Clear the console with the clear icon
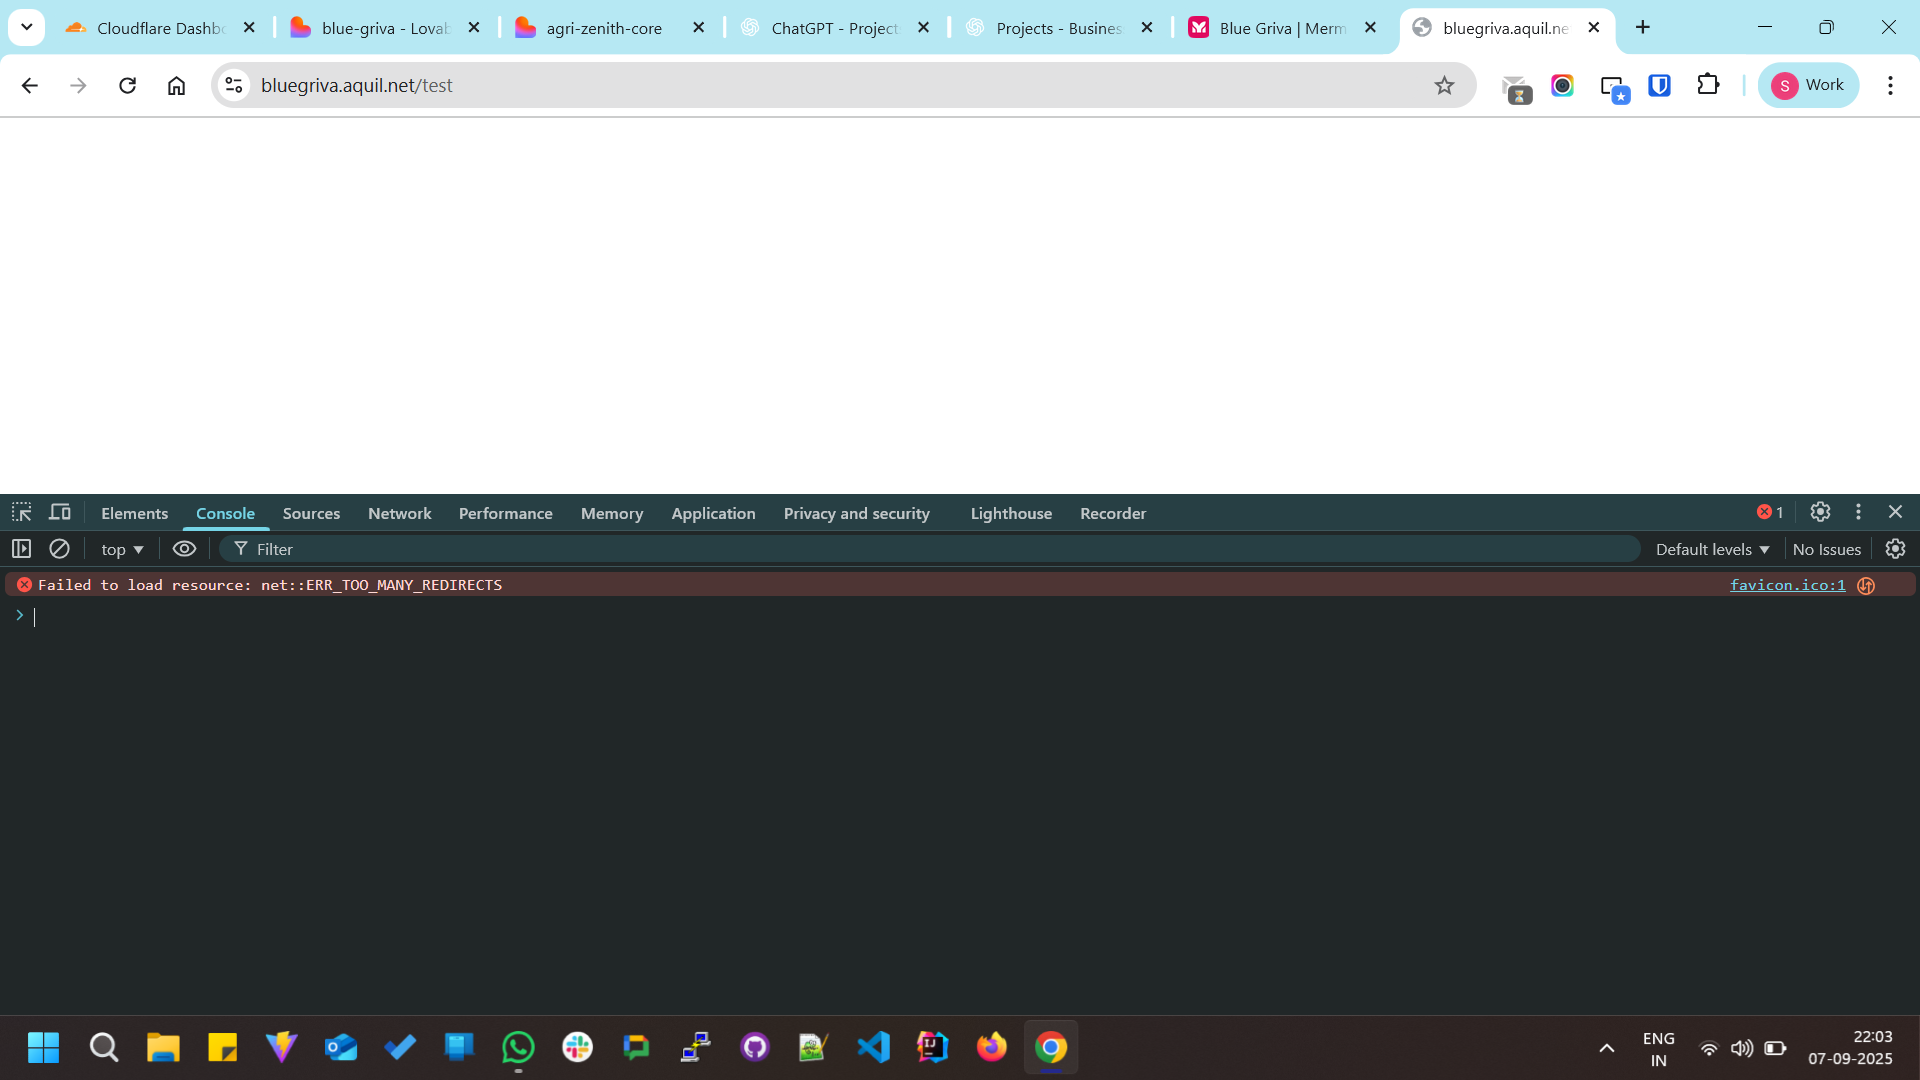 coord(59,549)
